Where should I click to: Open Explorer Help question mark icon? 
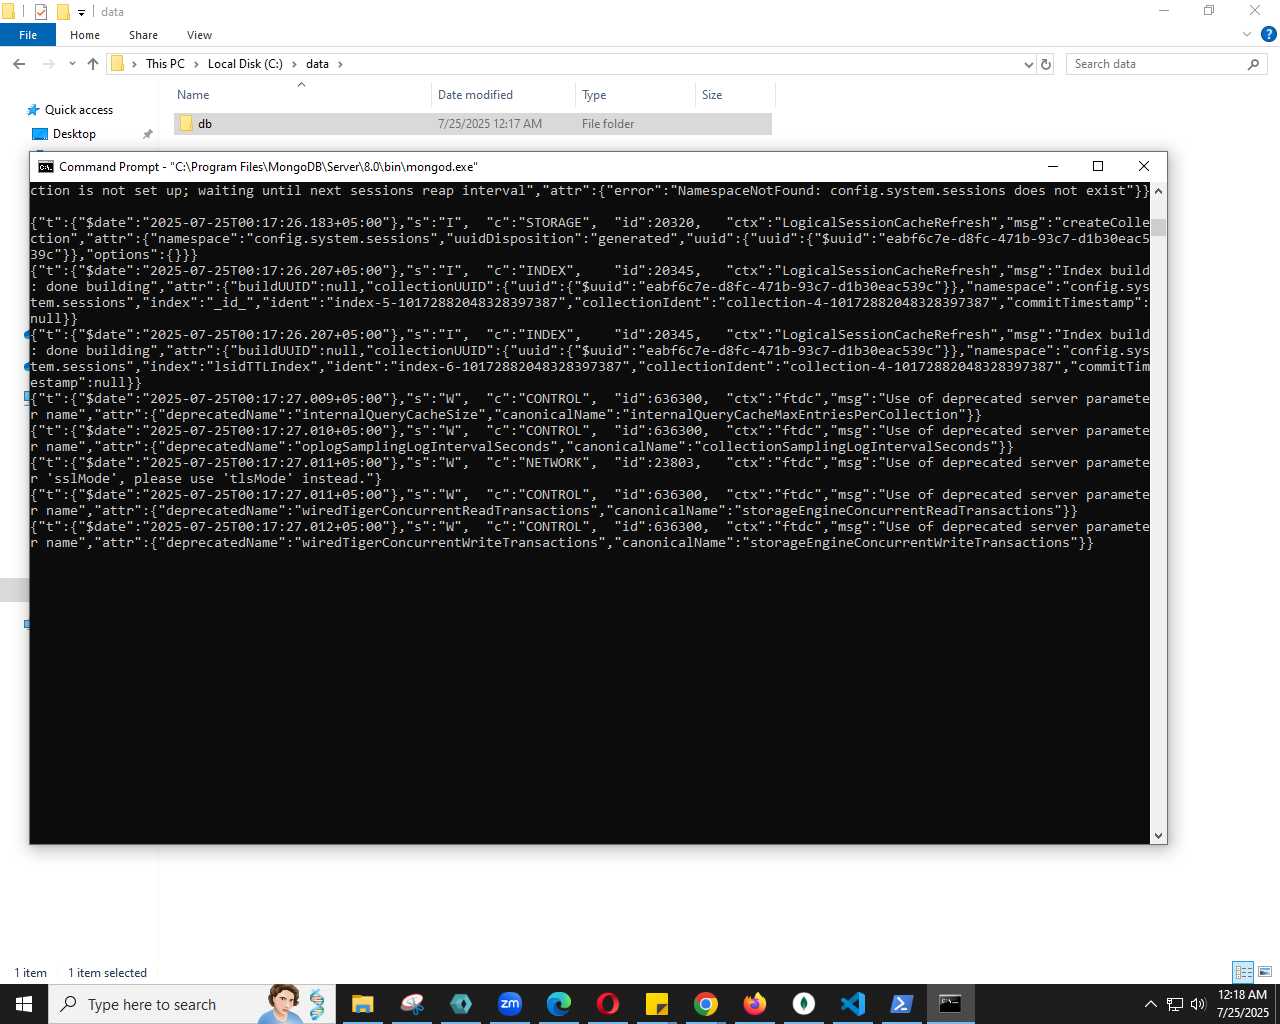point(1268,35)
